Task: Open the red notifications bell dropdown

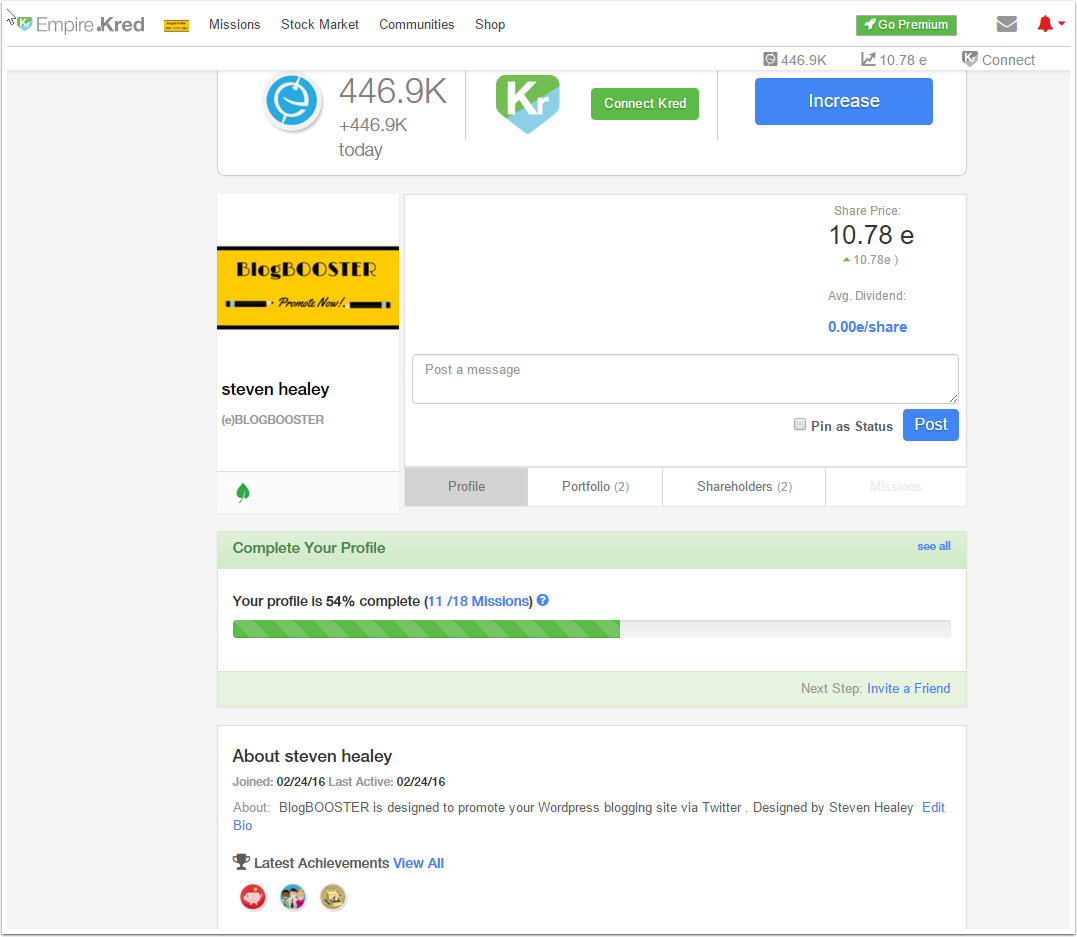Action: [x=1050, y=24]
